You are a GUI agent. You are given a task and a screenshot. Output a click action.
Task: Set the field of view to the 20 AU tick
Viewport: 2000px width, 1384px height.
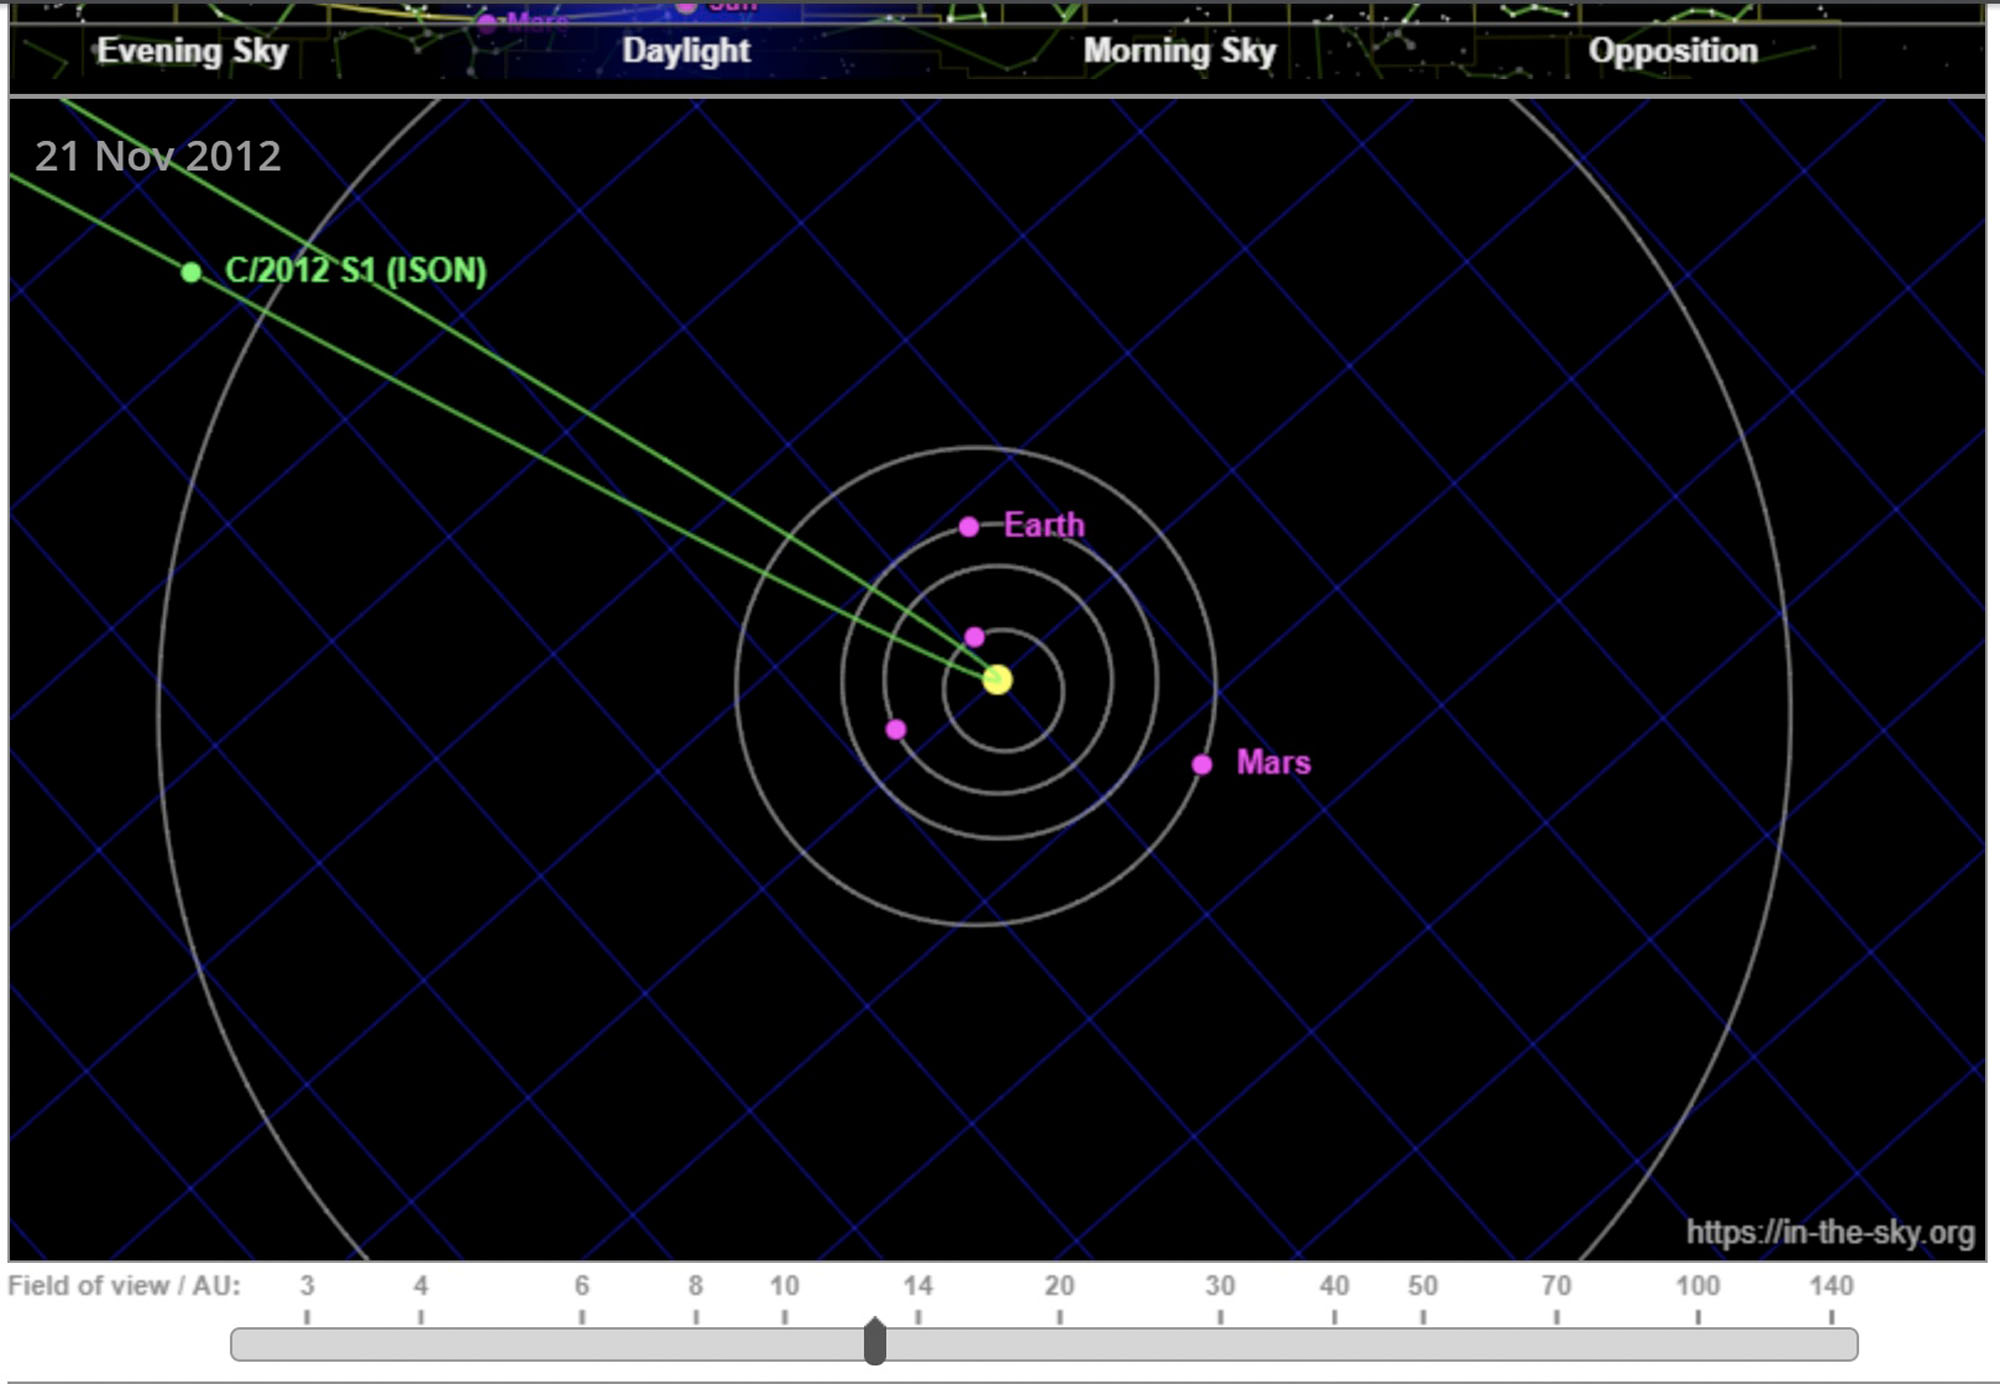coord(1059,1343)
